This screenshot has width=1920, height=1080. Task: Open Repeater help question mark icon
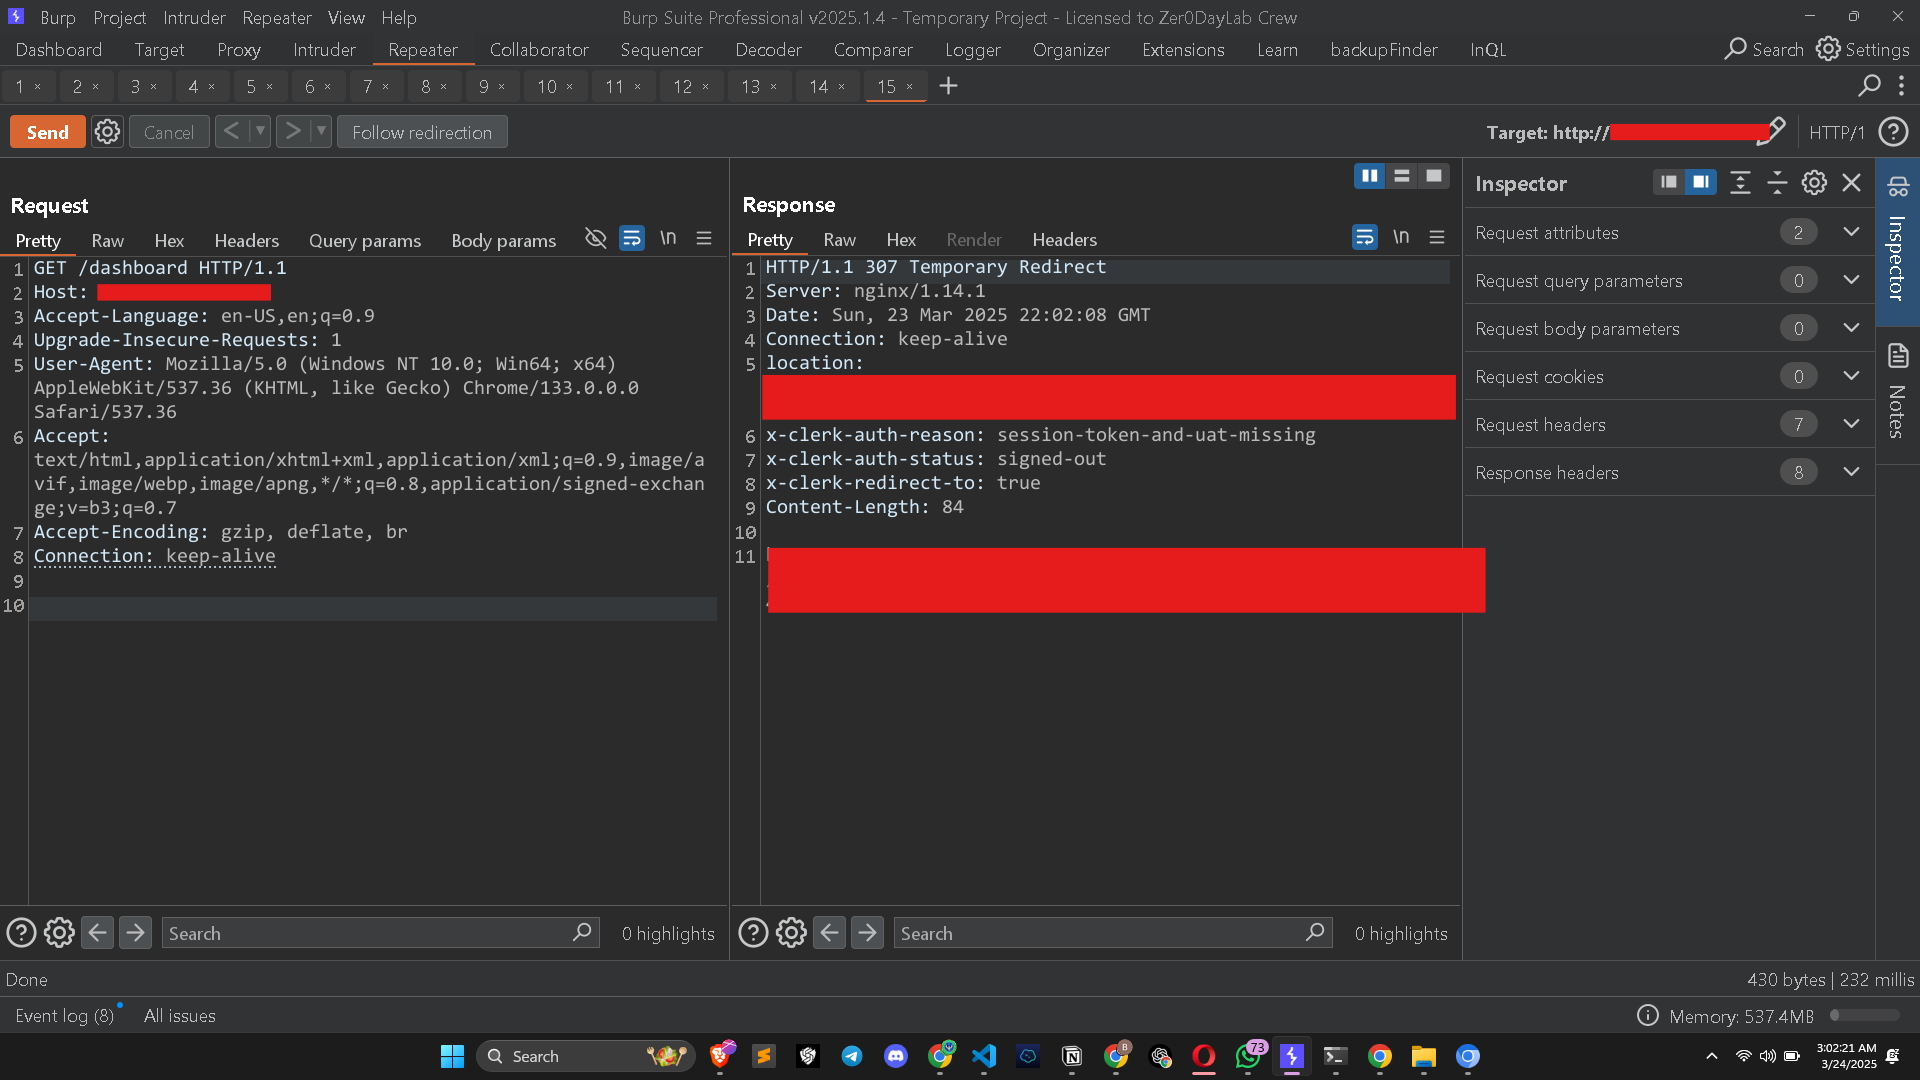click(1893, 132)
